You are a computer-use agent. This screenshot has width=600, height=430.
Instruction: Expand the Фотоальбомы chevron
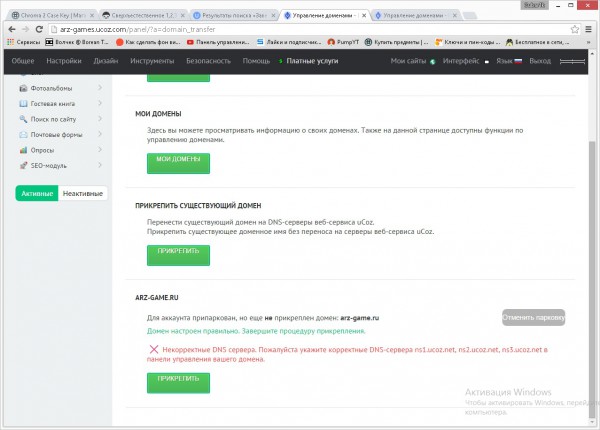click(100, 88)
